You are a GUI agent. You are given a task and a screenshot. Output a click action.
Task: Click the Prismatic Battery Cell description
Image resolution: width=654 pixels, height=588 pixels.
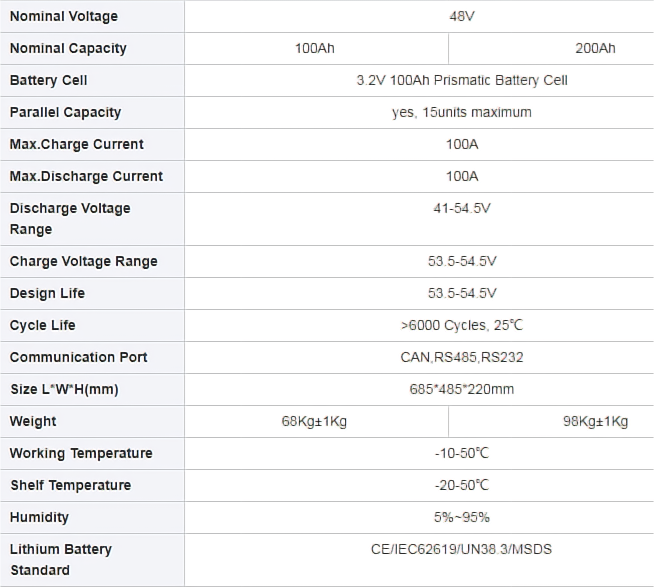(462, 80)
